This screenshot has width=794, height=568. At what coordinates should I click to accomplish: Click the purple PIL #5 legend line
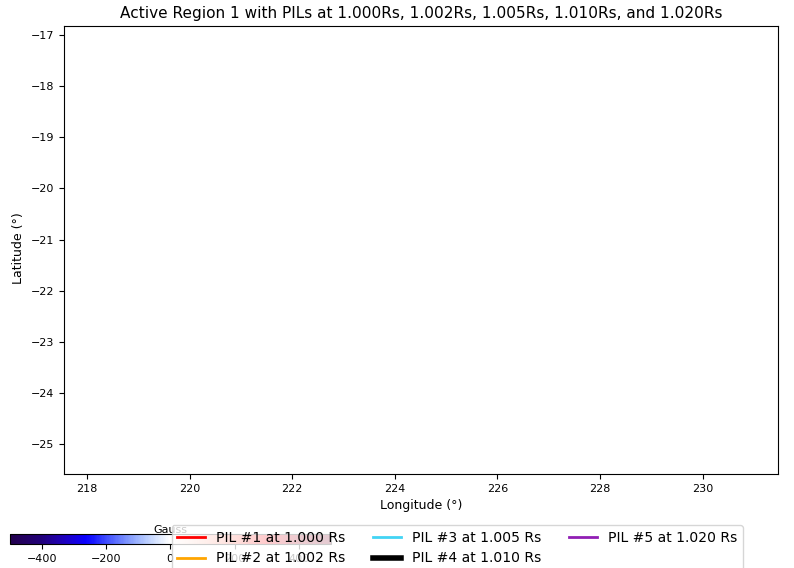583,537
